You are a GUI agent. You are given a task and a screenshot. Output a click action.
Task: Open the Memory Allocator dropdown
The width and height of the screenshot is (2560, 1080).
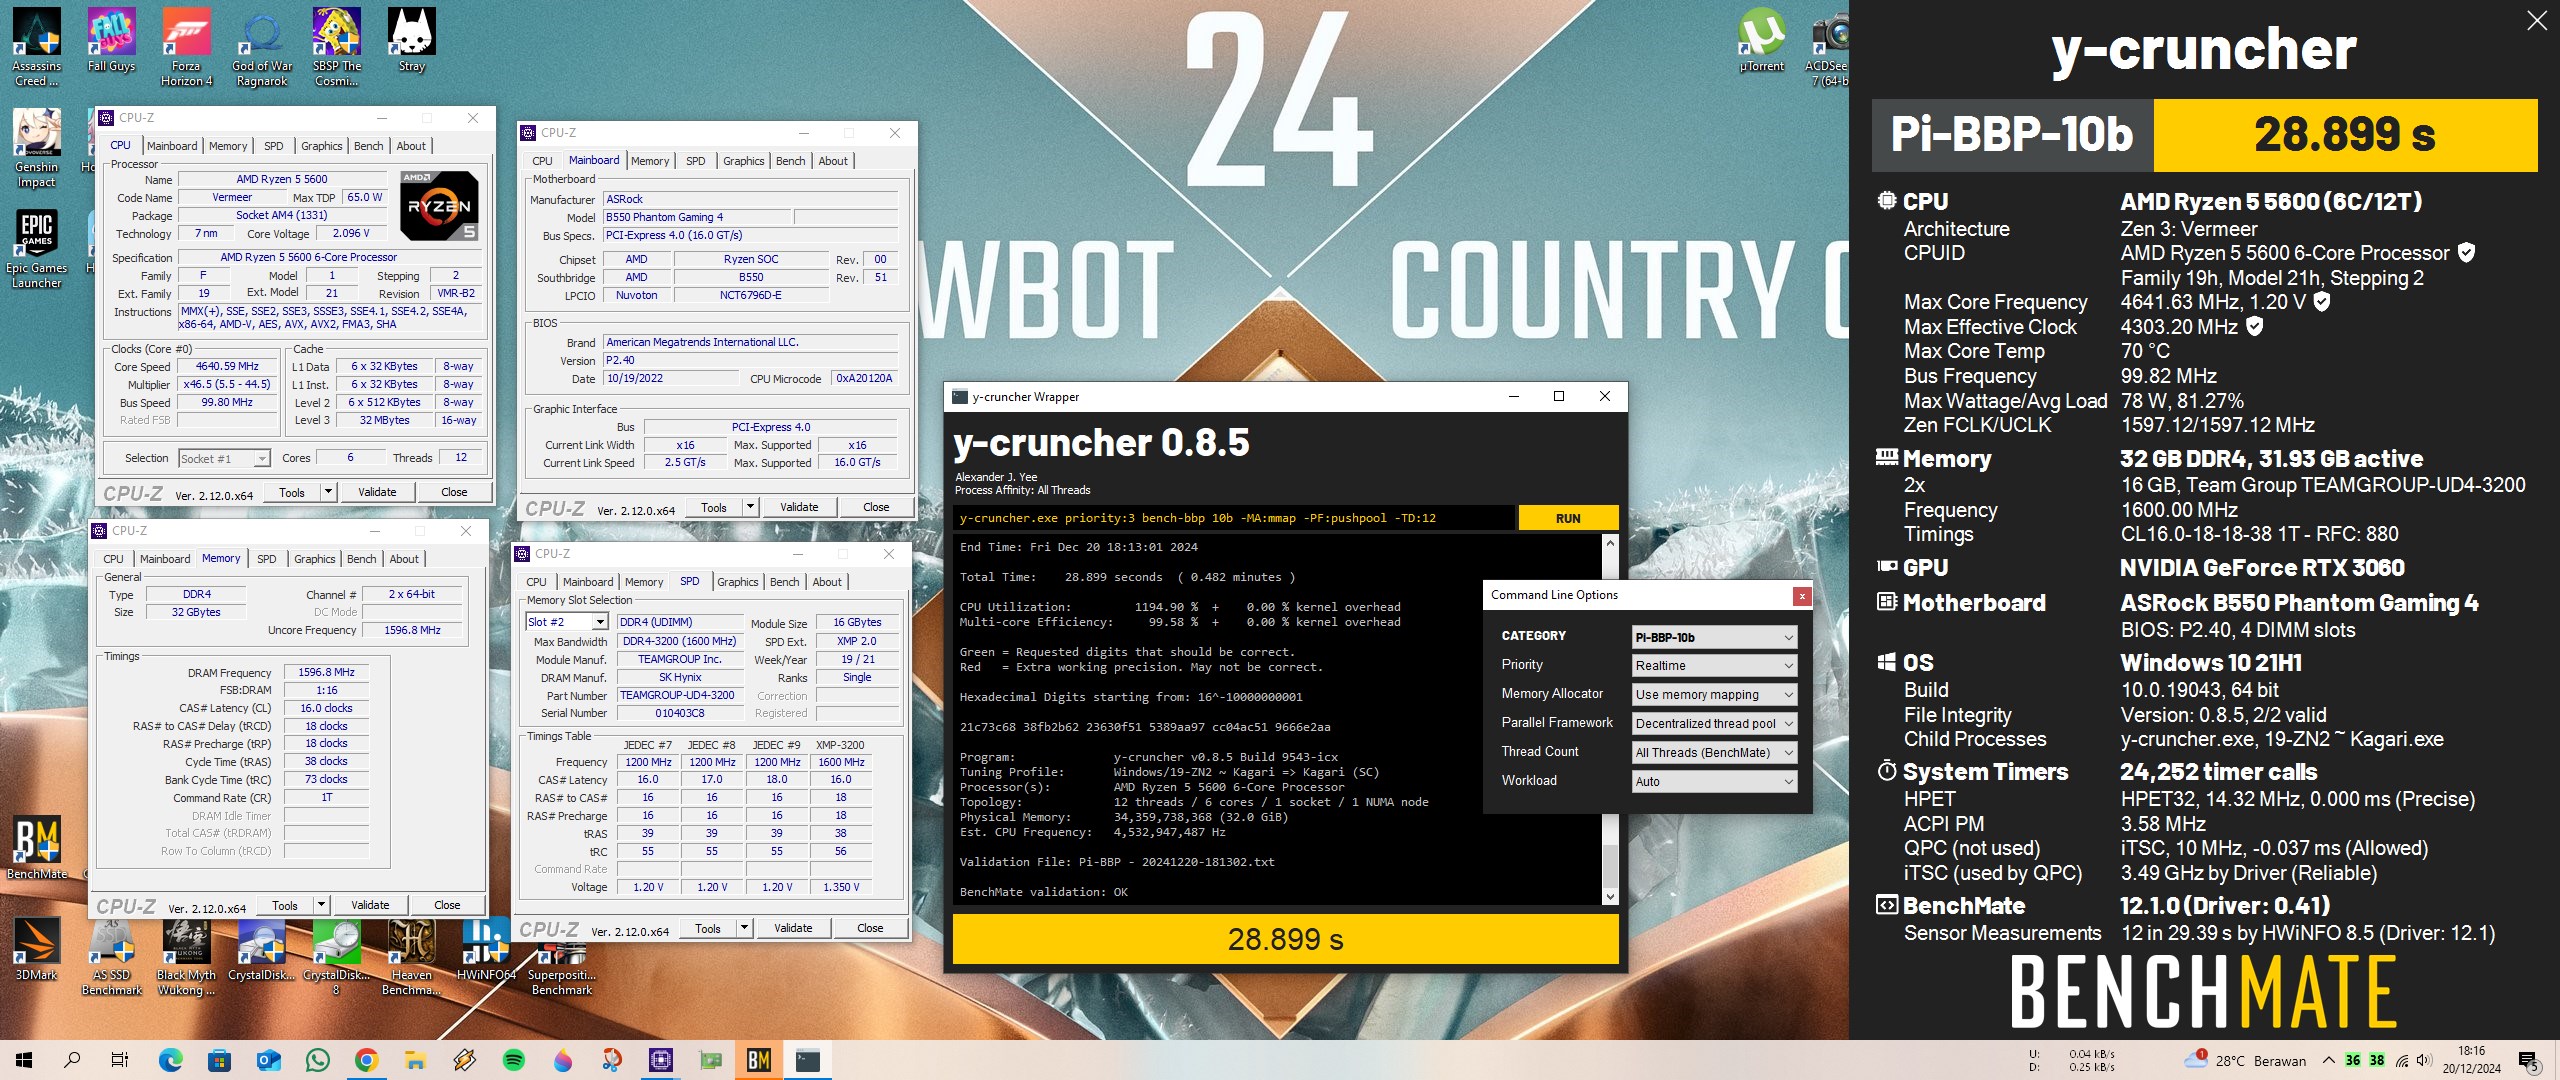click(1714, 695)
